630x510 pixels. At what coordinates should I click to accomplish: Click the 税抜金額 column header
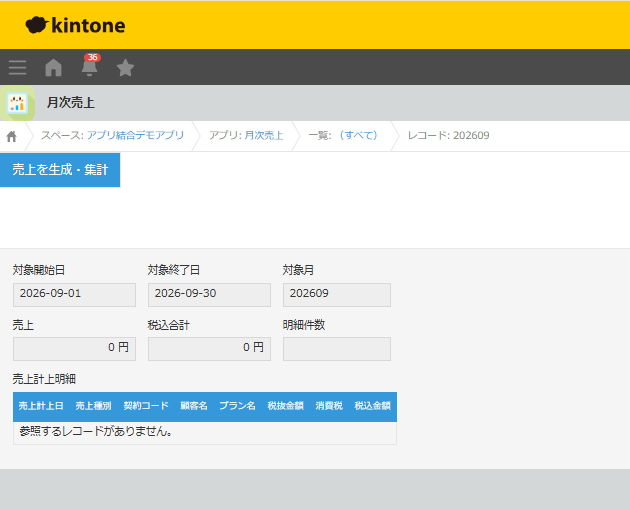coord(286,406)
